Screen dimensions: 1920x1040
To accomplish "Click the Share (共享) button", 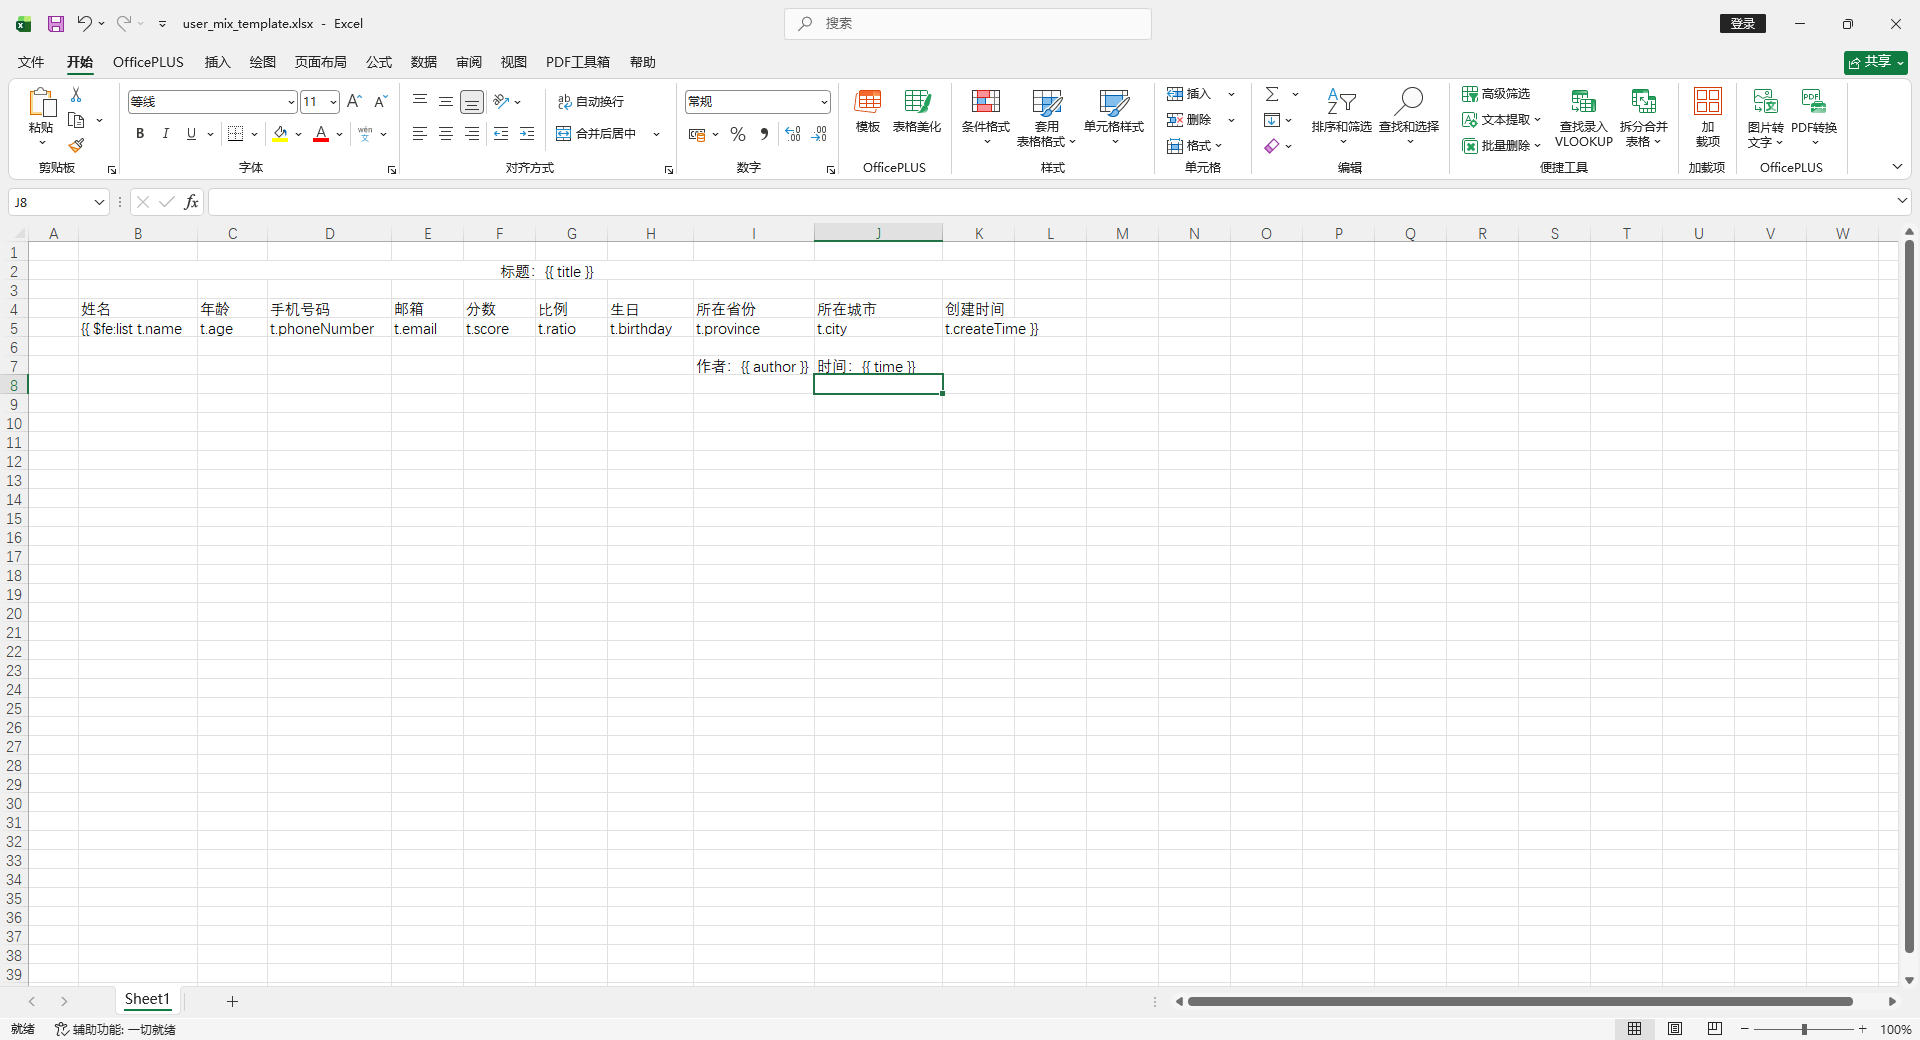I will 1875,62.
